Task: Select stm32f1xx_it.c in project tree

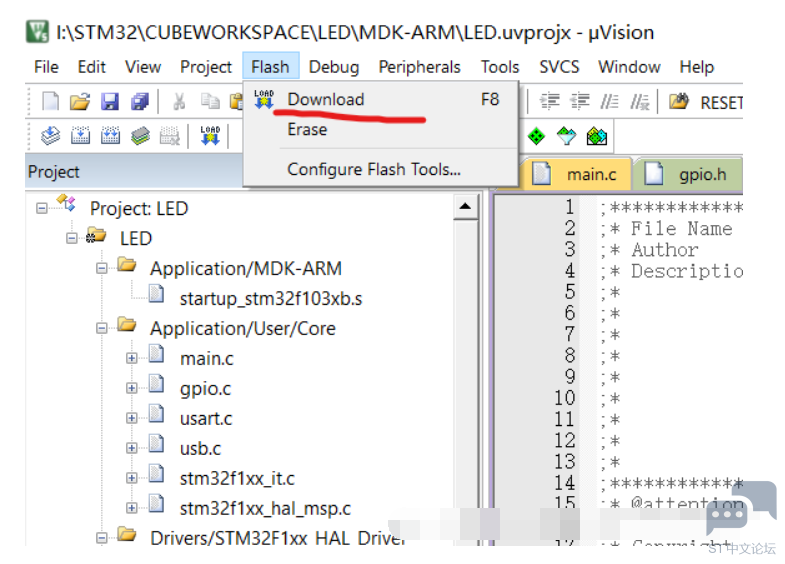Action: pyautogui.click(x=237, y=479)
